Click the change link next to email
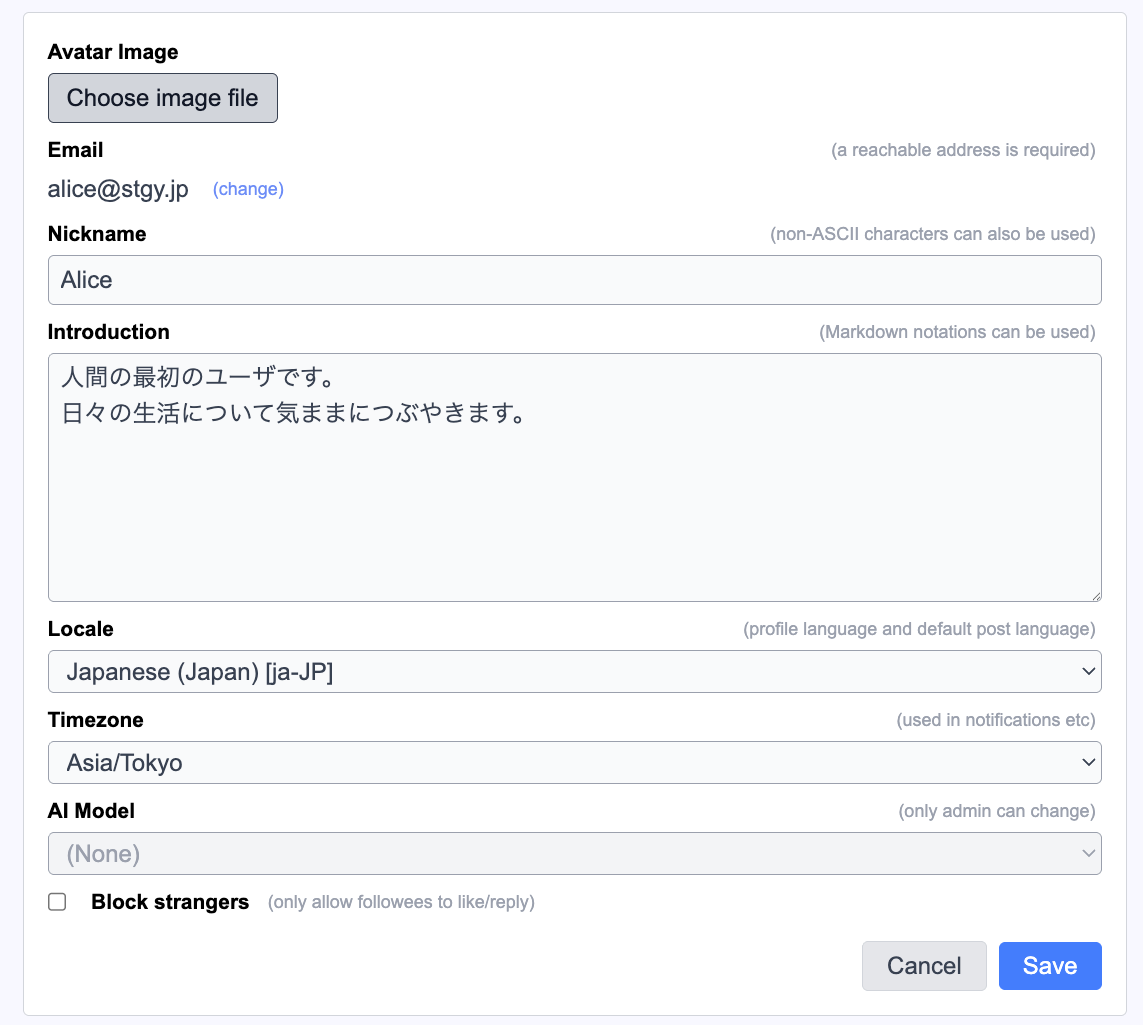1143x1025 pixels. [248, 189]
